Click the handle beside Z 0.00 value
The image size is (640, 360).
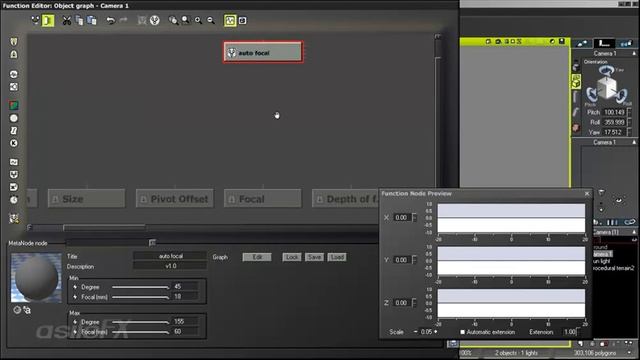tap(414, 303)
